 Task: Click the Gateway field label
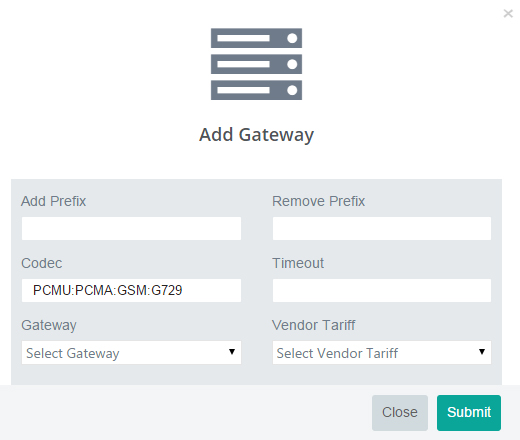tap(49, 325)
